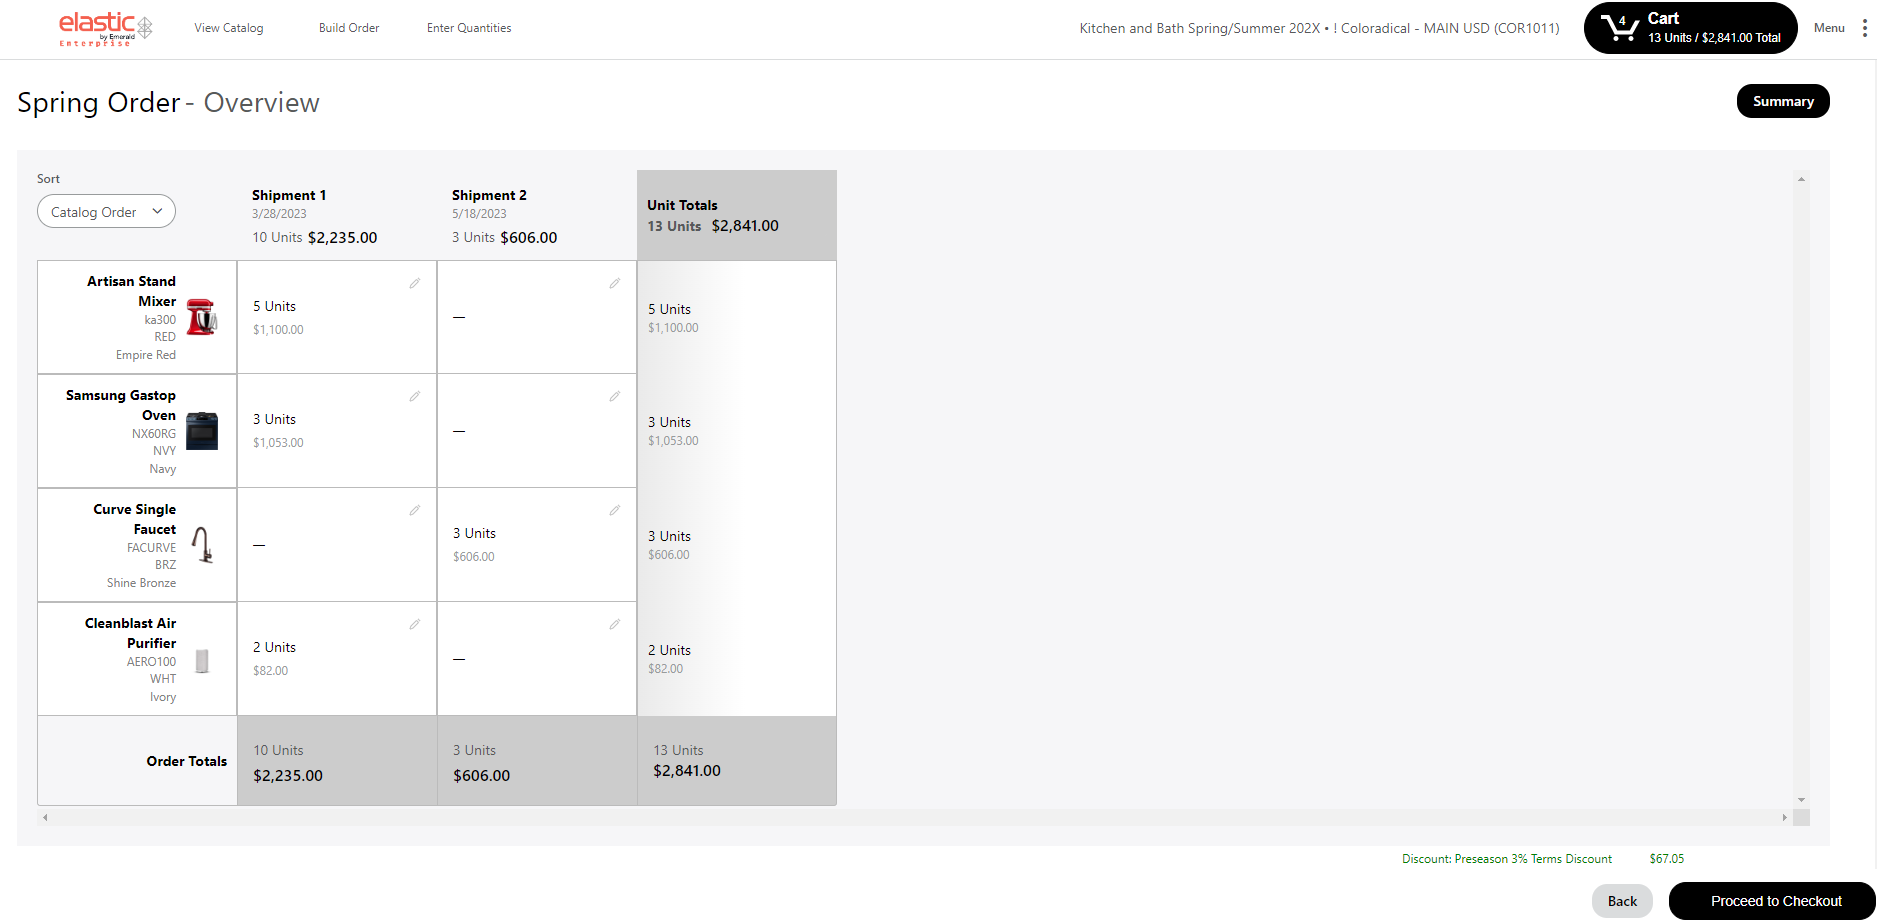The image size is (1877, 921).
Task: Go to Build Order tab
Action: [349, 28]
